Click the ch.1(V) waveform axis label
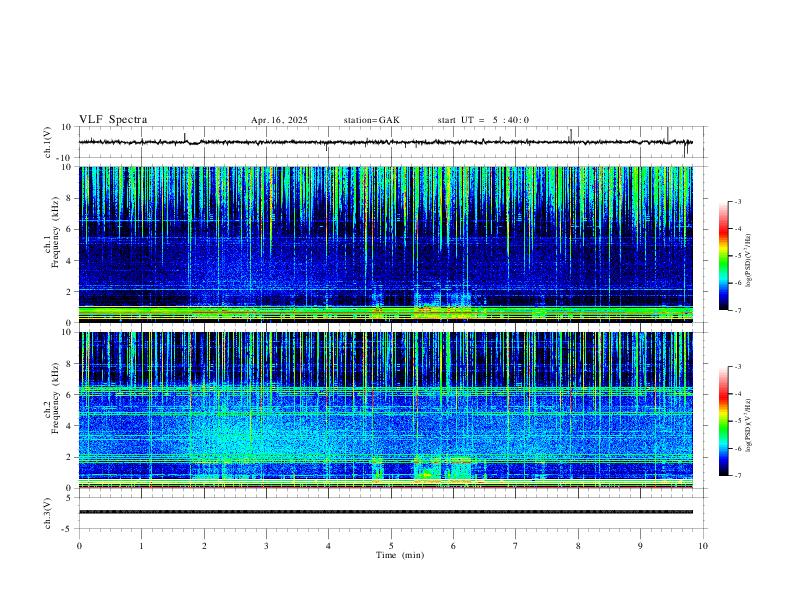 (48, 142)
